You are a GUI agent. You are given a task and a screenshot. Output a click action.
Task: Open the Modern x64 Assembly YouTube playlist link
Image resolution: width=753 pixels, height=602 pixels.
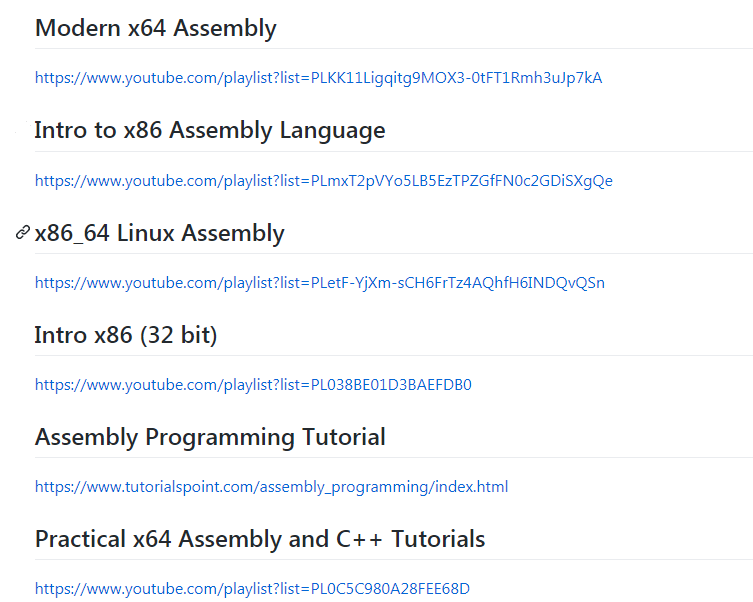point(318,78)
